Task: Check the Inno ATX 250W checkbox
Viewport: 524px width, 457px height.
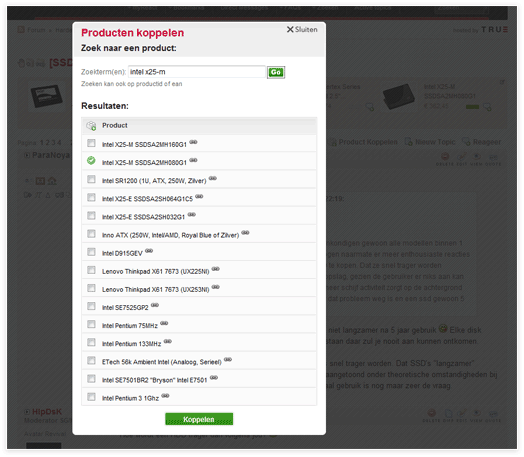Action: coord(91,234)
